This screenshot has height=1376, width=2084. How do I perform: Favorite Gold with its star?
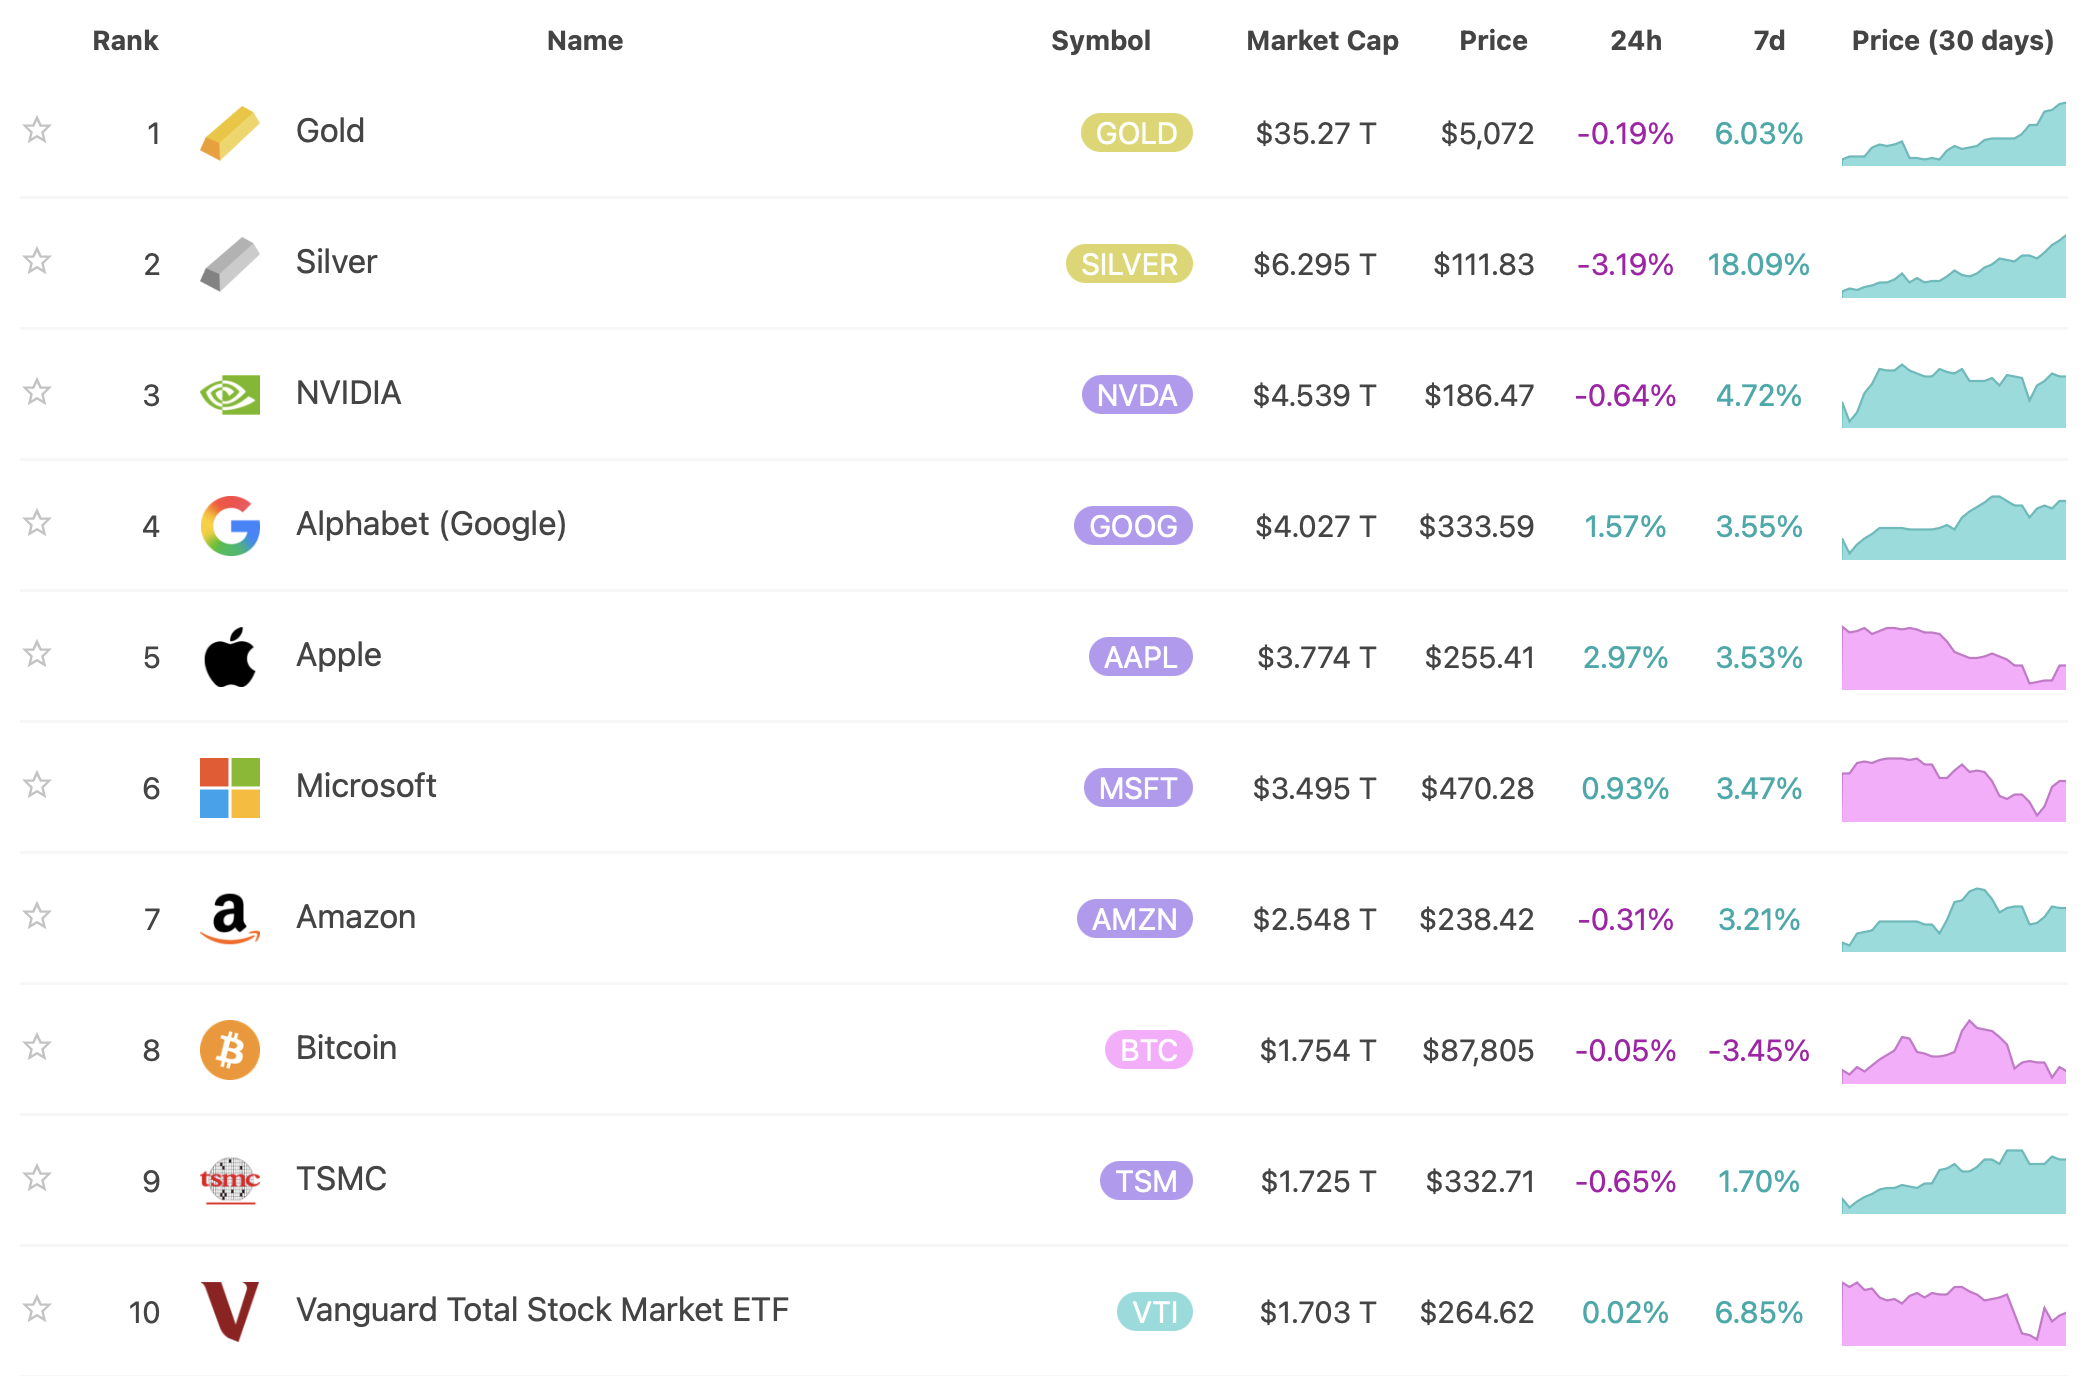[x=37, y=130]
